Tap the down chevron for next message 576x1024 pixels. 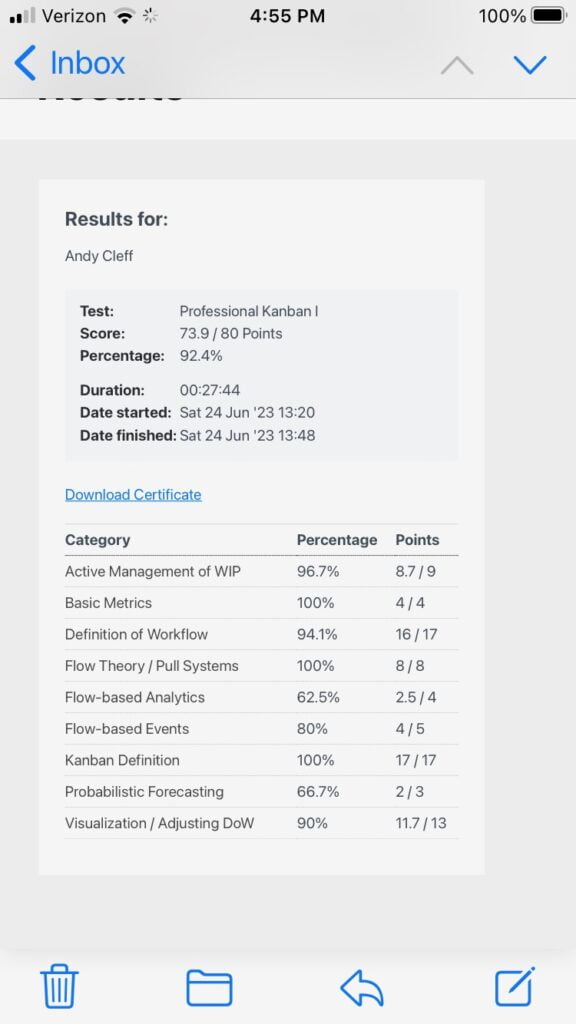[x=531, y=64]
